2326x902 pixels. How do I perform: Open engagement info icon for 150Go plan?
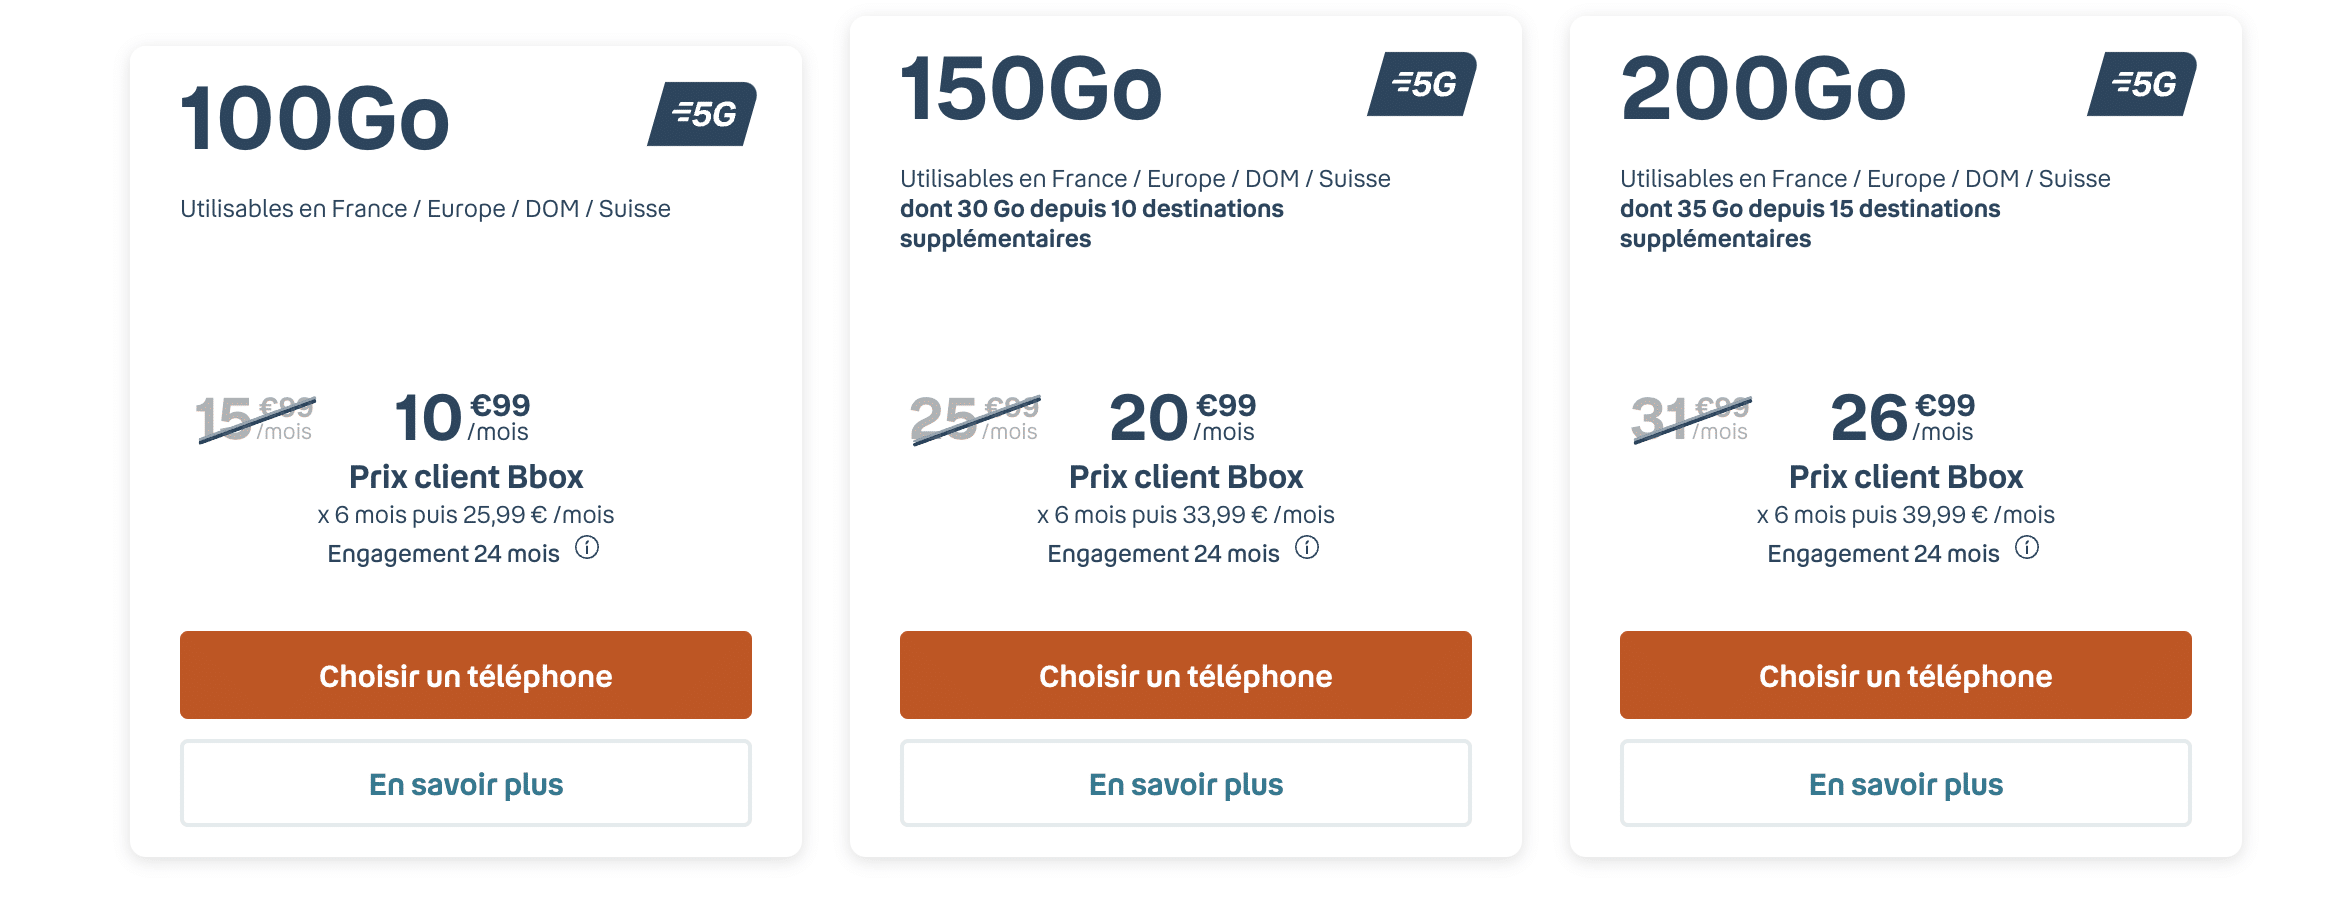[x=1307, y=548]
